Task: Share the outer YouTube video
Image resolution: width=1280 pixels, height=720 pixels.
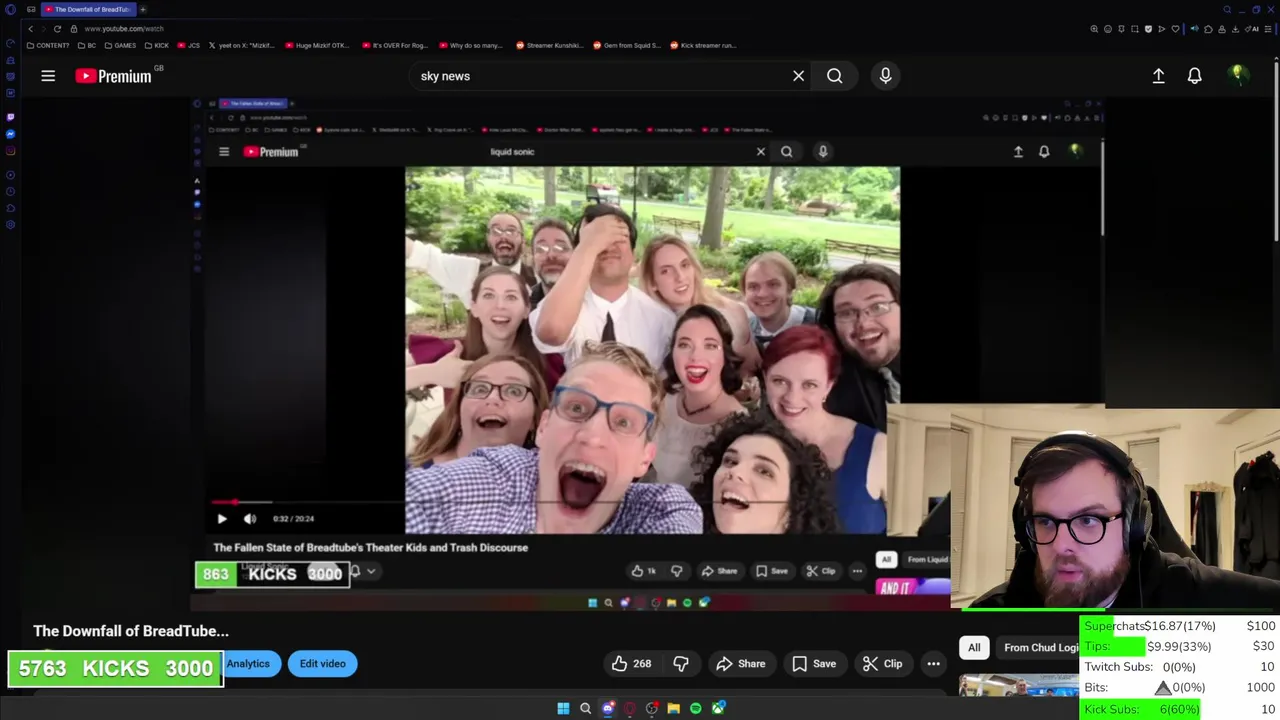Action: [740, 664]
